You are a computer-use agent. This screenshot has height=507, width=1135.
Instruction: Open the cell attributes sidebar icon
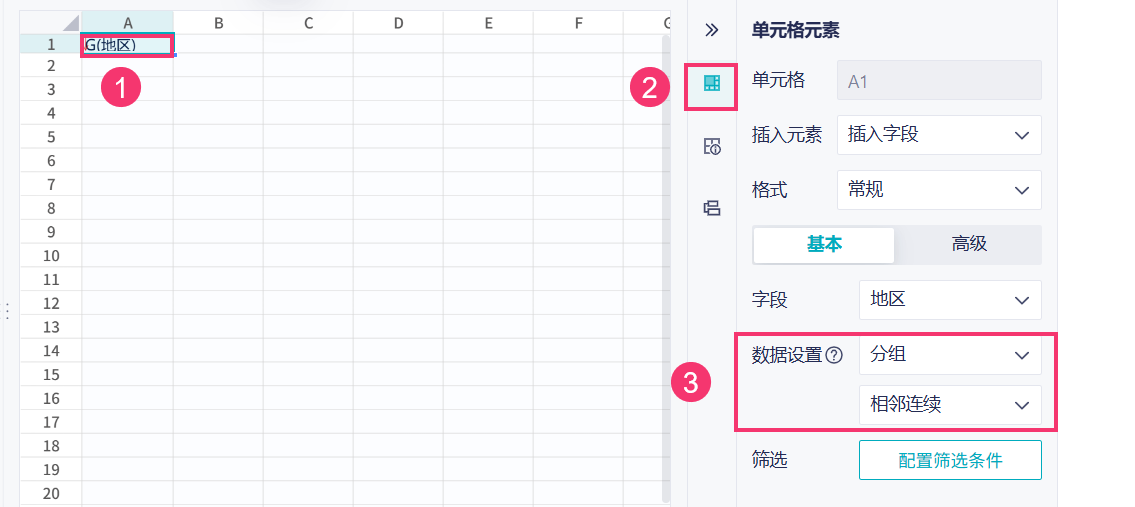(x=712, y=147)
